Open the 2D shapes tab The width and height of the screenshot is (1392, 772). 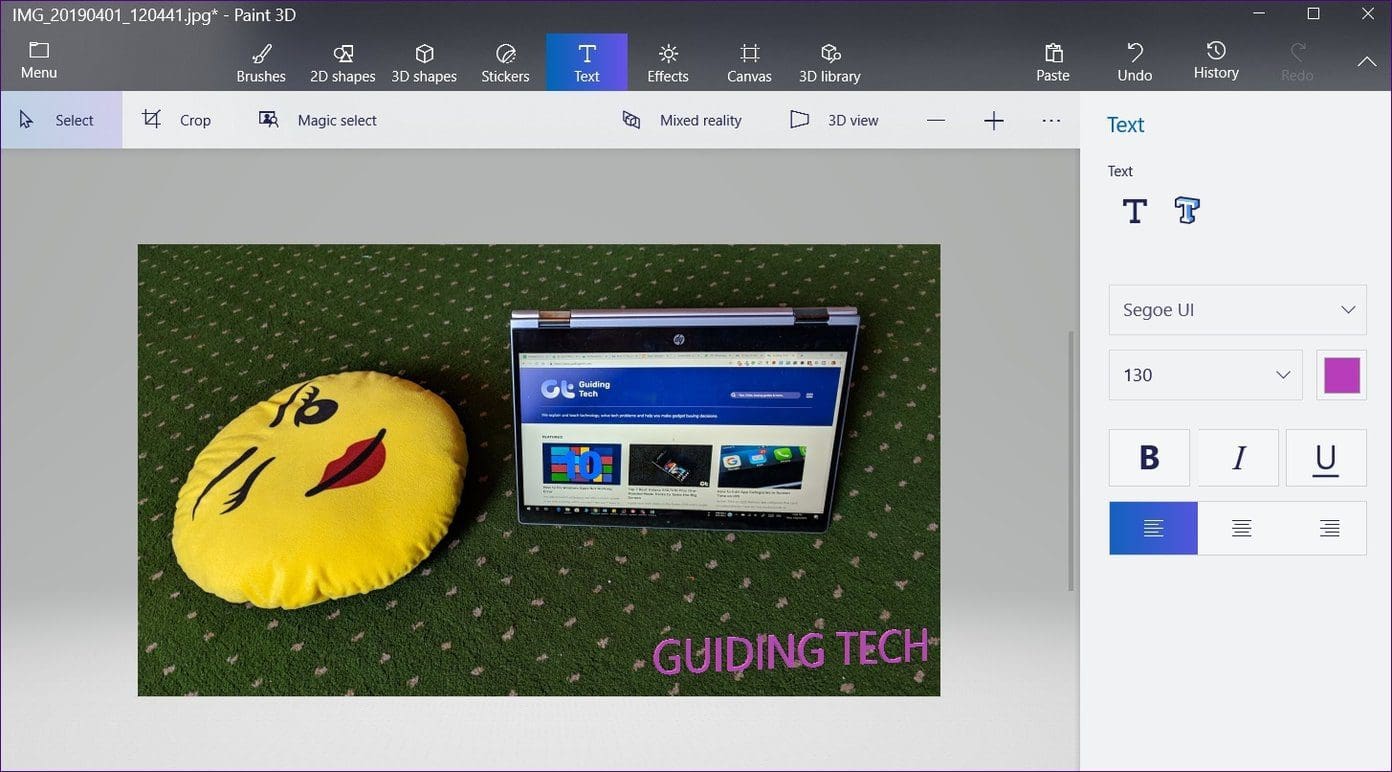[x=343, y=62]
